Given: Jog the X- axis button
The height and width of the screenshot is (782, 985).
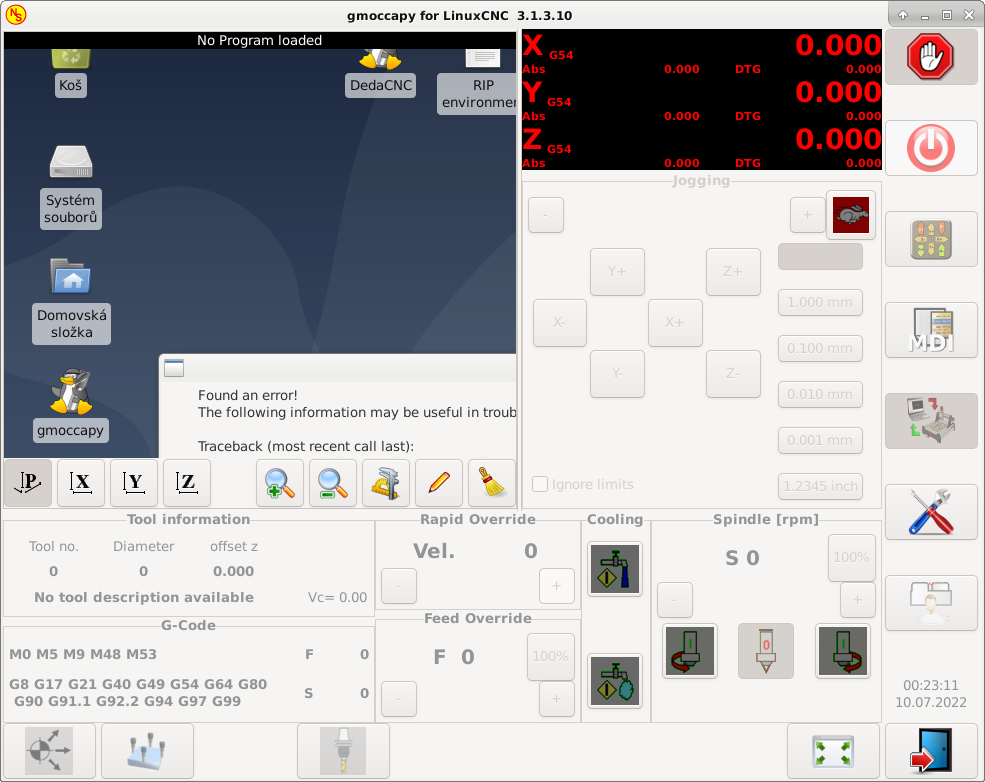Looking at the screenshot, I should [x=560, y=323].
